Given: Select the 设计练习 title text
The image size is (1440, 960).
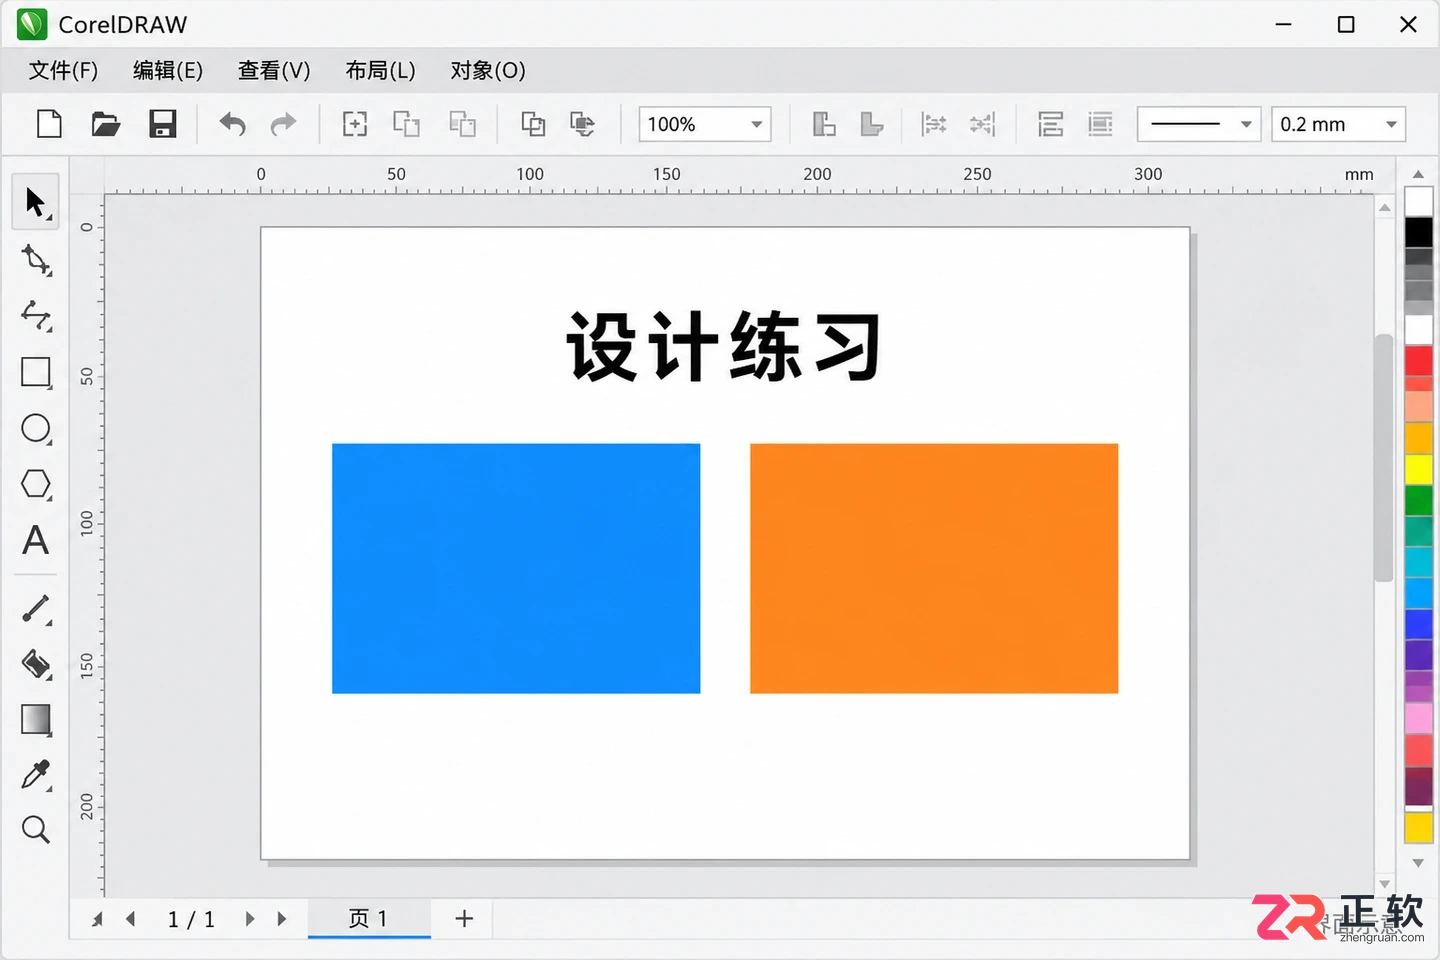Looking at the screenshot, I should pyautogui.click(x=724, y=346).
